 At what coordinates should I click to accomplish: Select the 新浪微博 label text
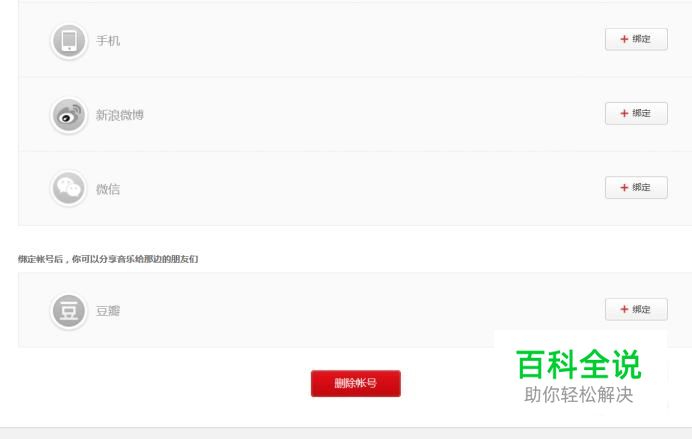coord(120,115)
